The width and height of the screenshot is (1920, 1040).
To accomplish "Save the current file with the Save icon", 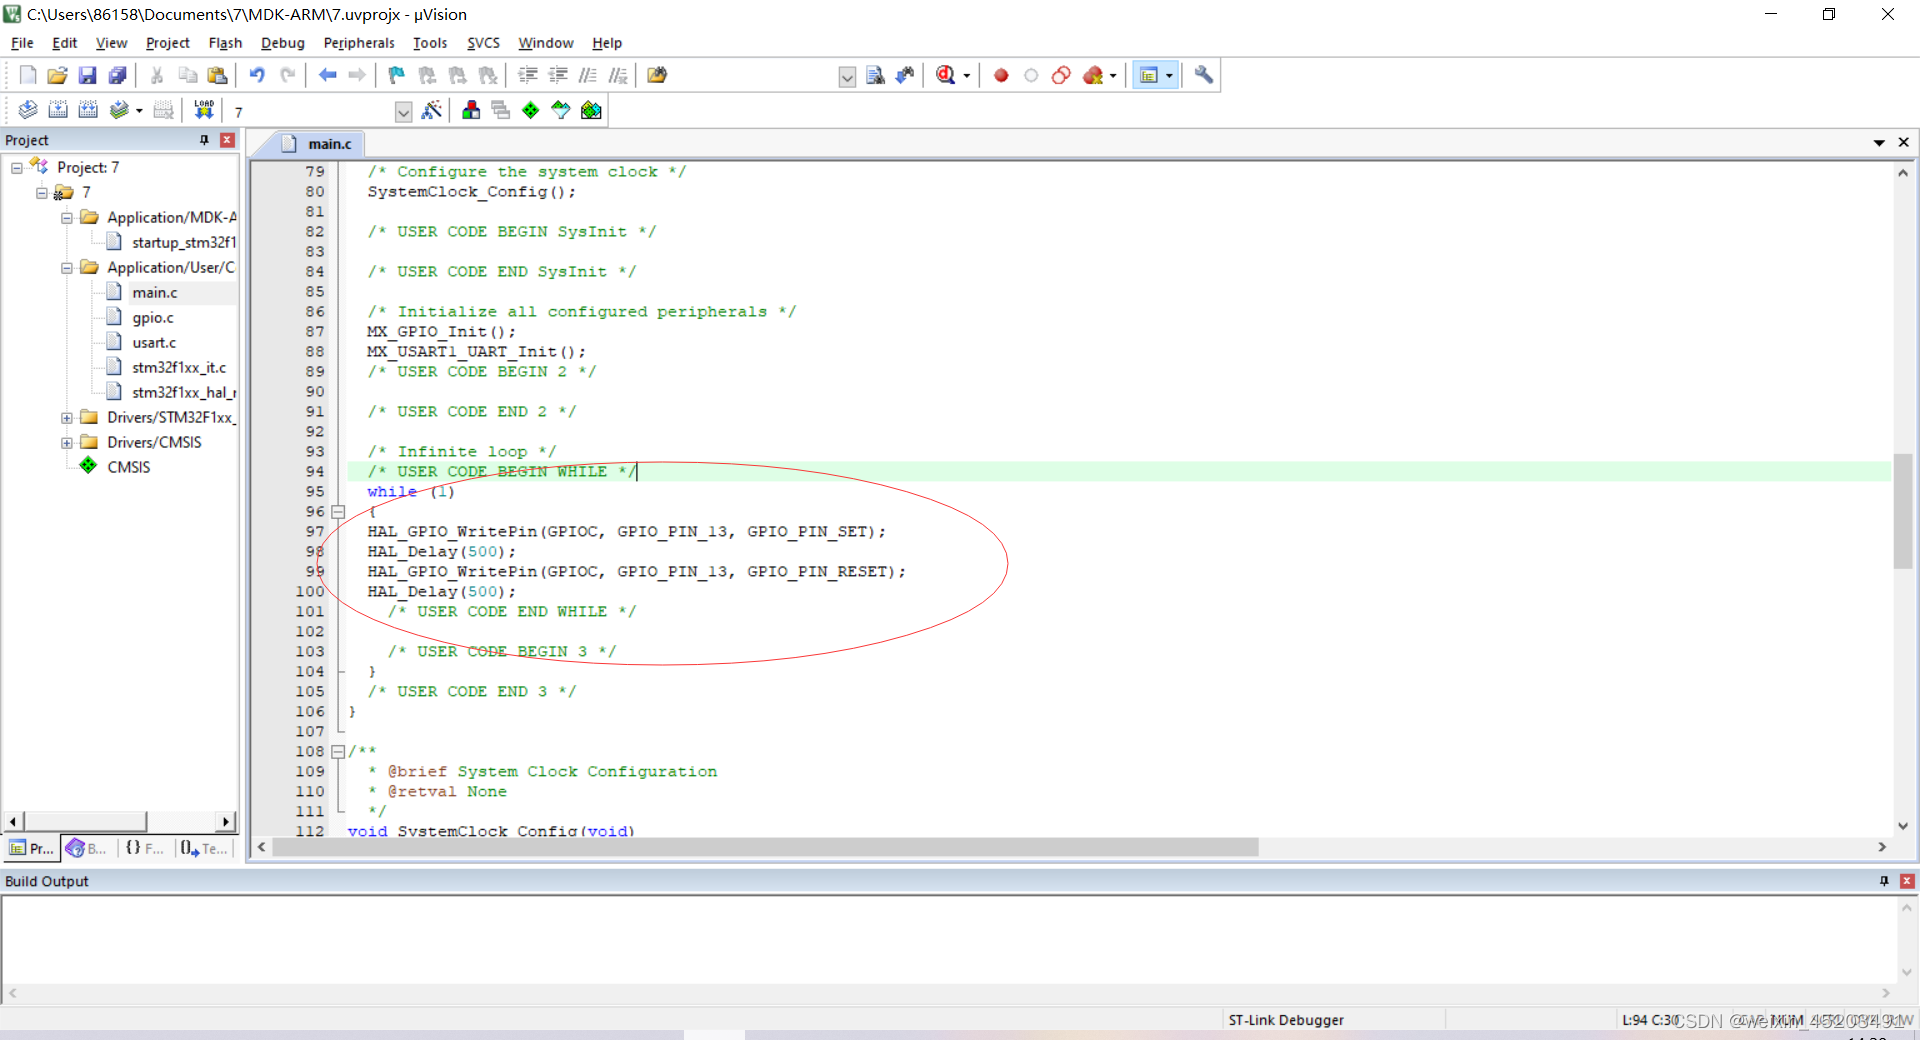I will coord(87,75).
